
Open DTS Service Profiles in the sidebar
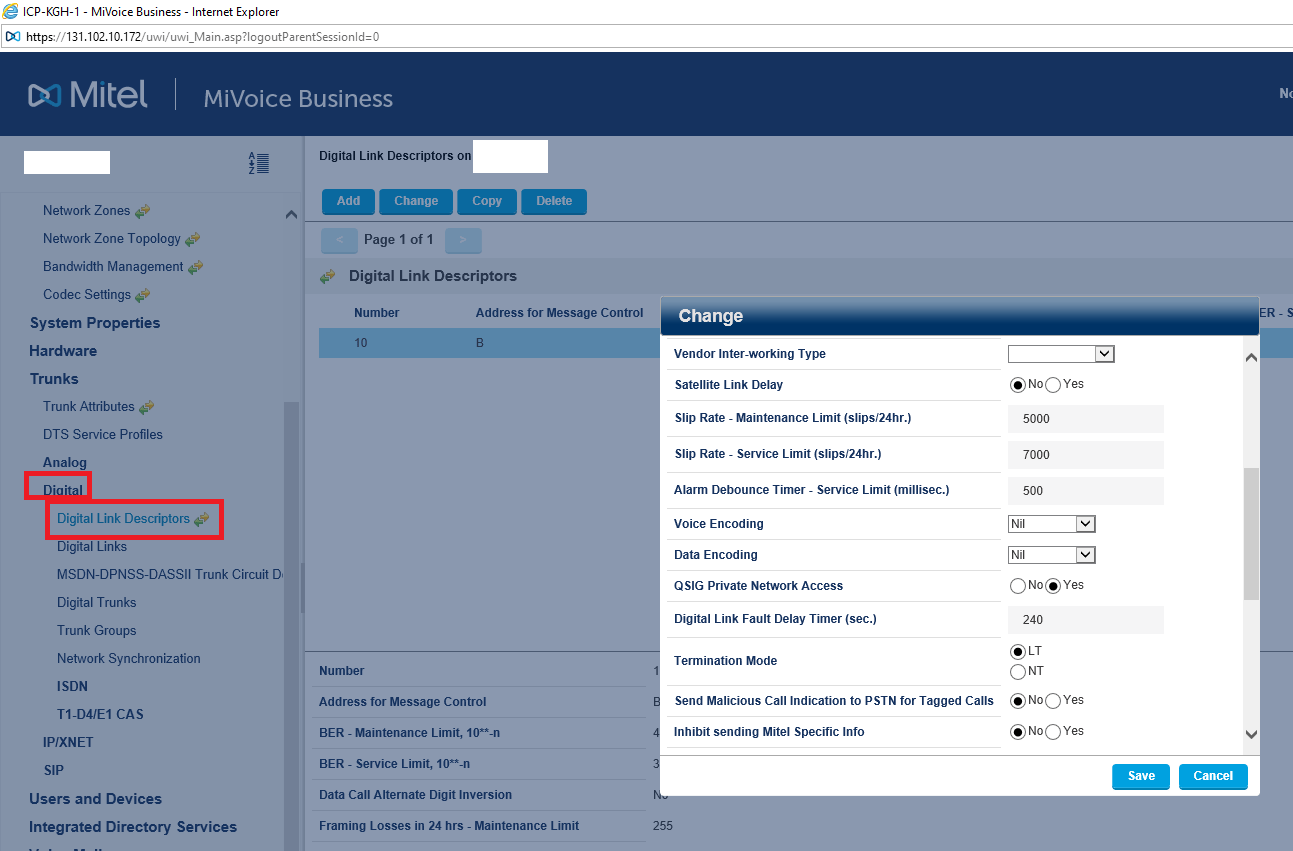pyautogui.click(x=103, y=435)
